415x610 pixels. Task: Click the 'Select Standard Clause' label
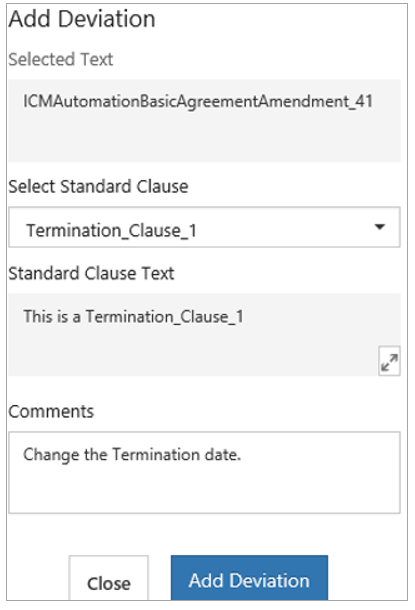coord(98,186)
